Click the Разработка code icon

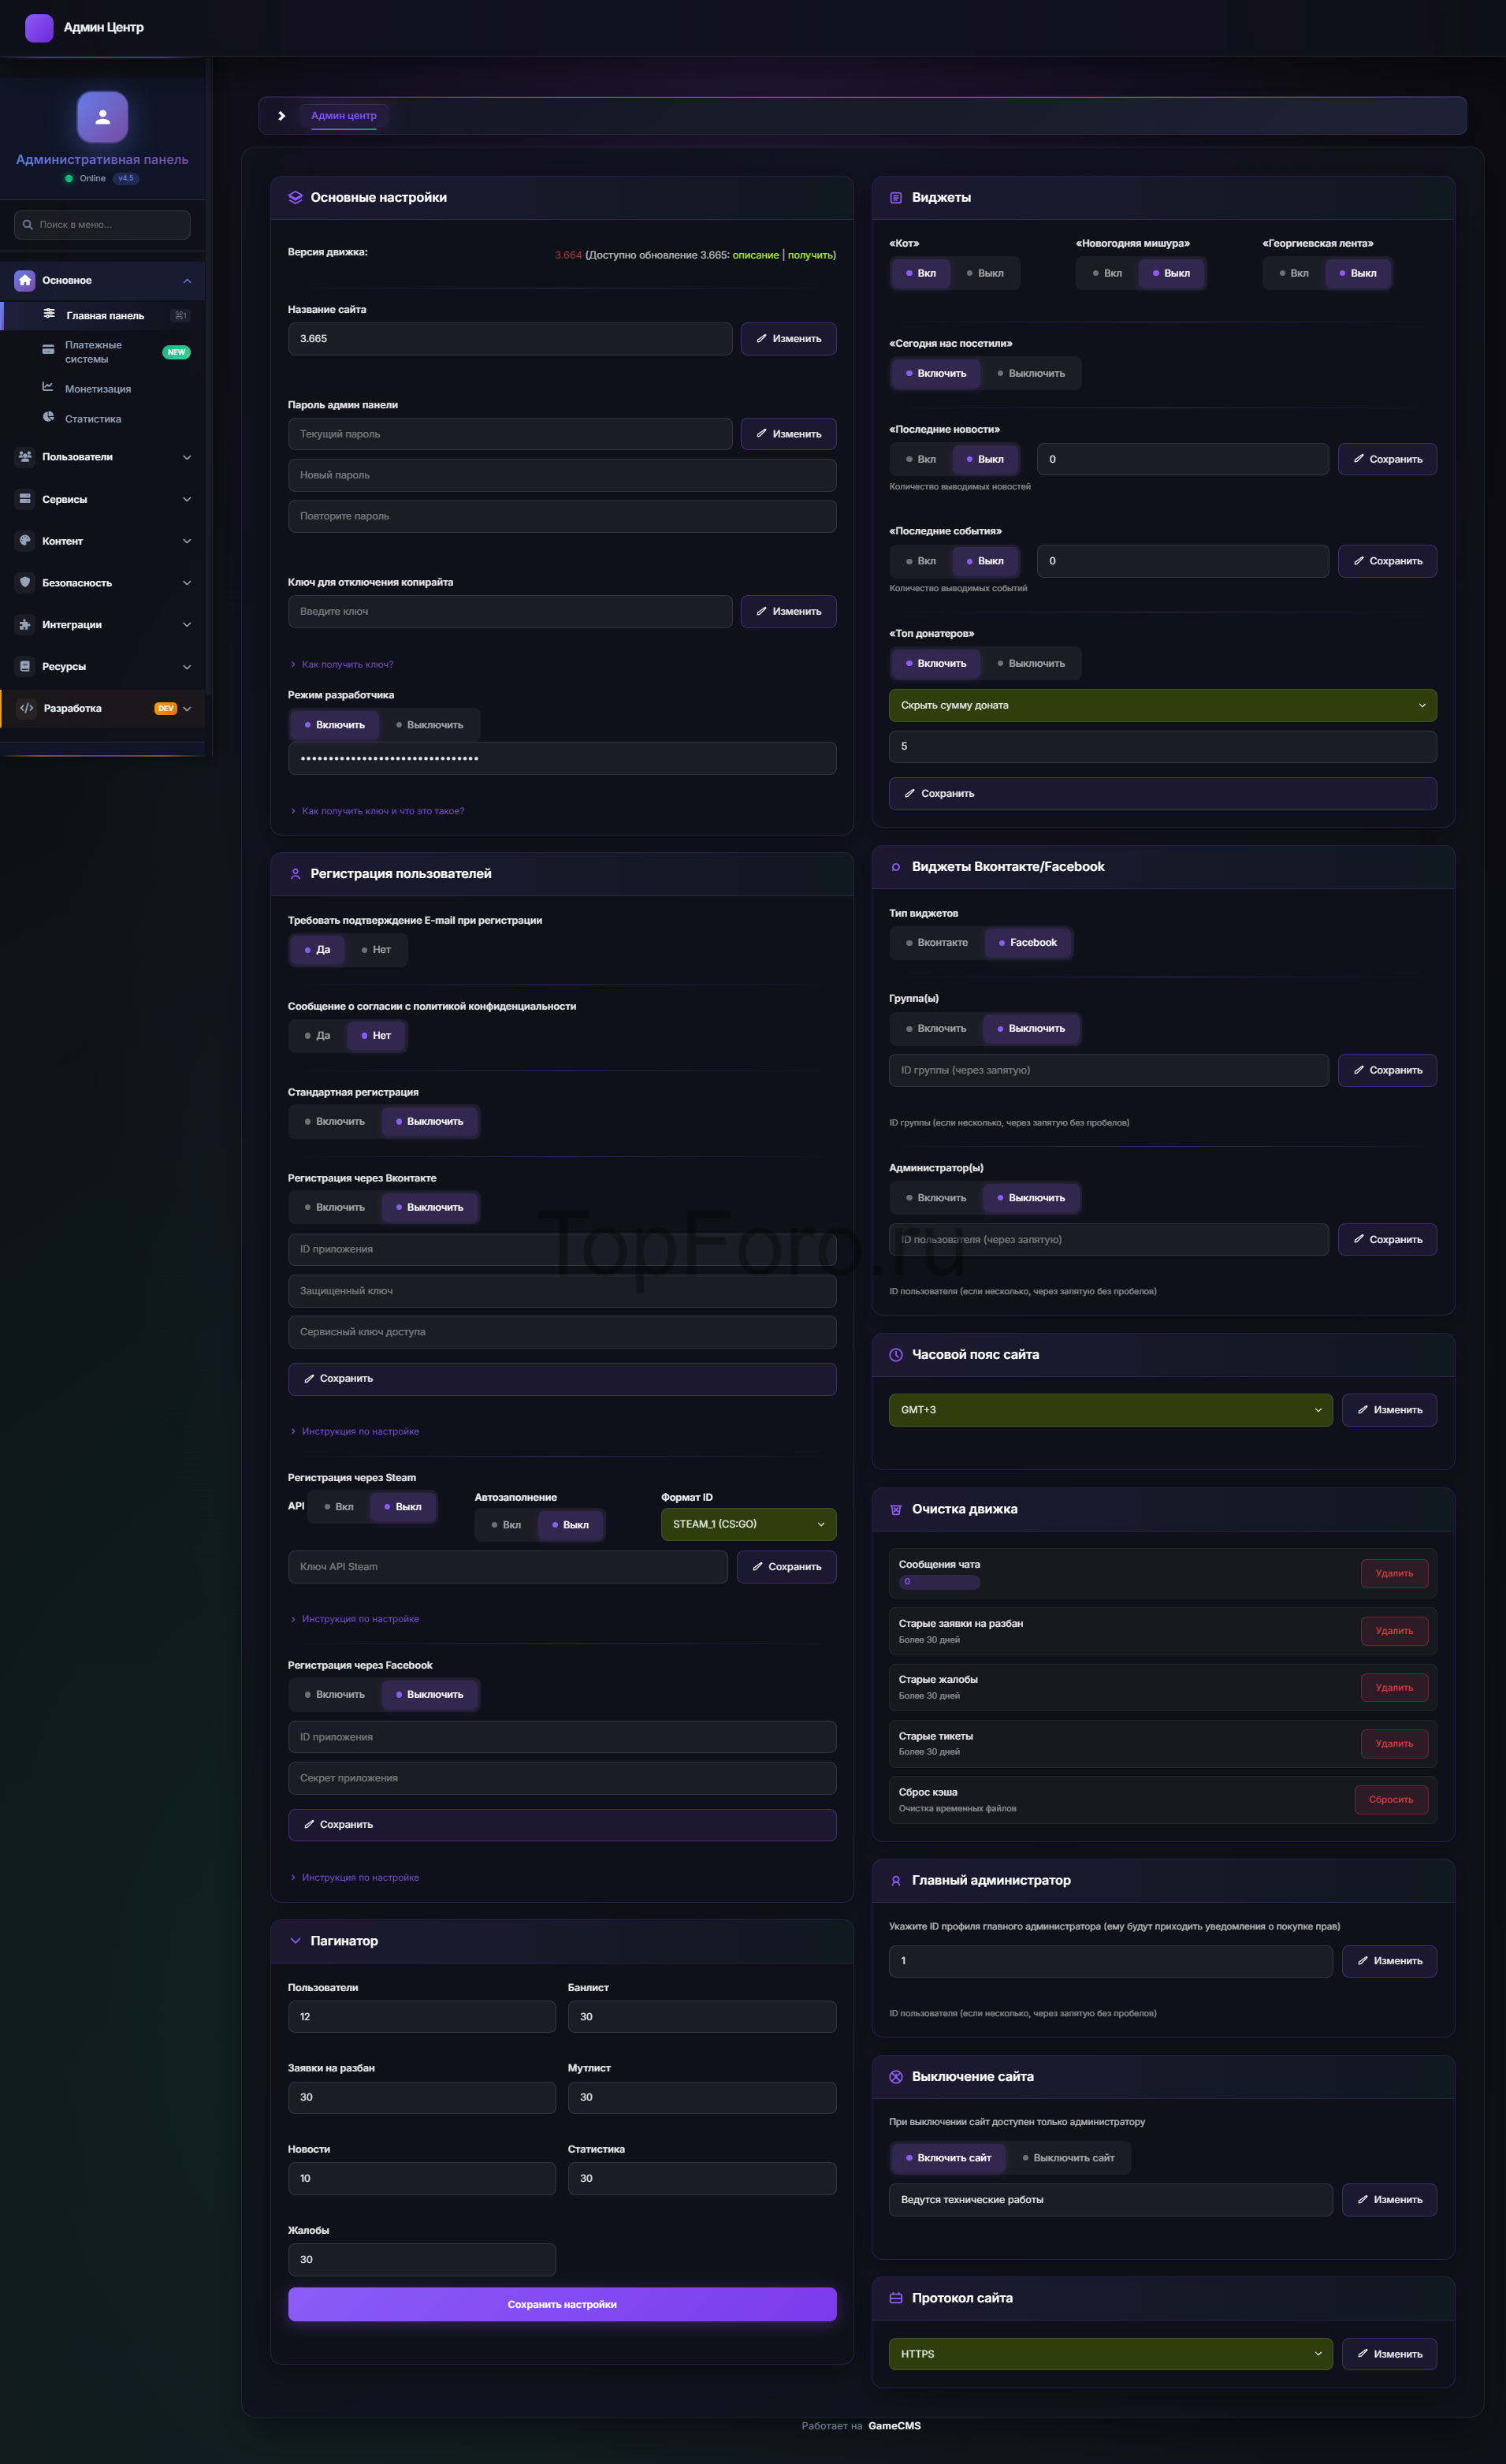[27, 708]
